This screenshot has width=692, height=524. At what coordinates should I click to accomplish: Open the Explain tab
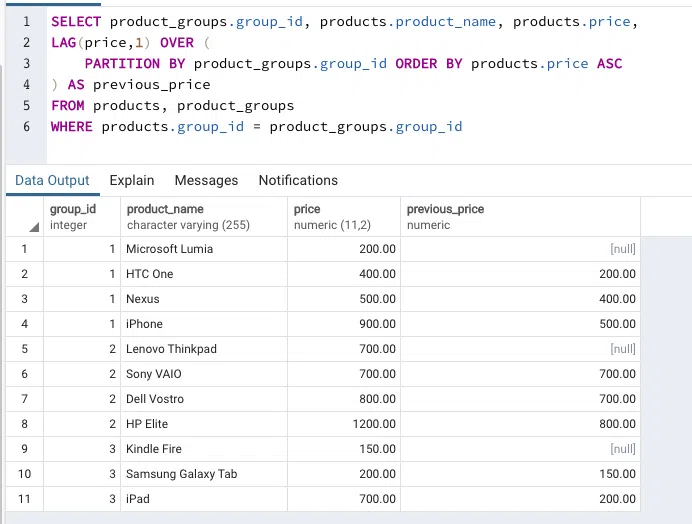point(132,181)
